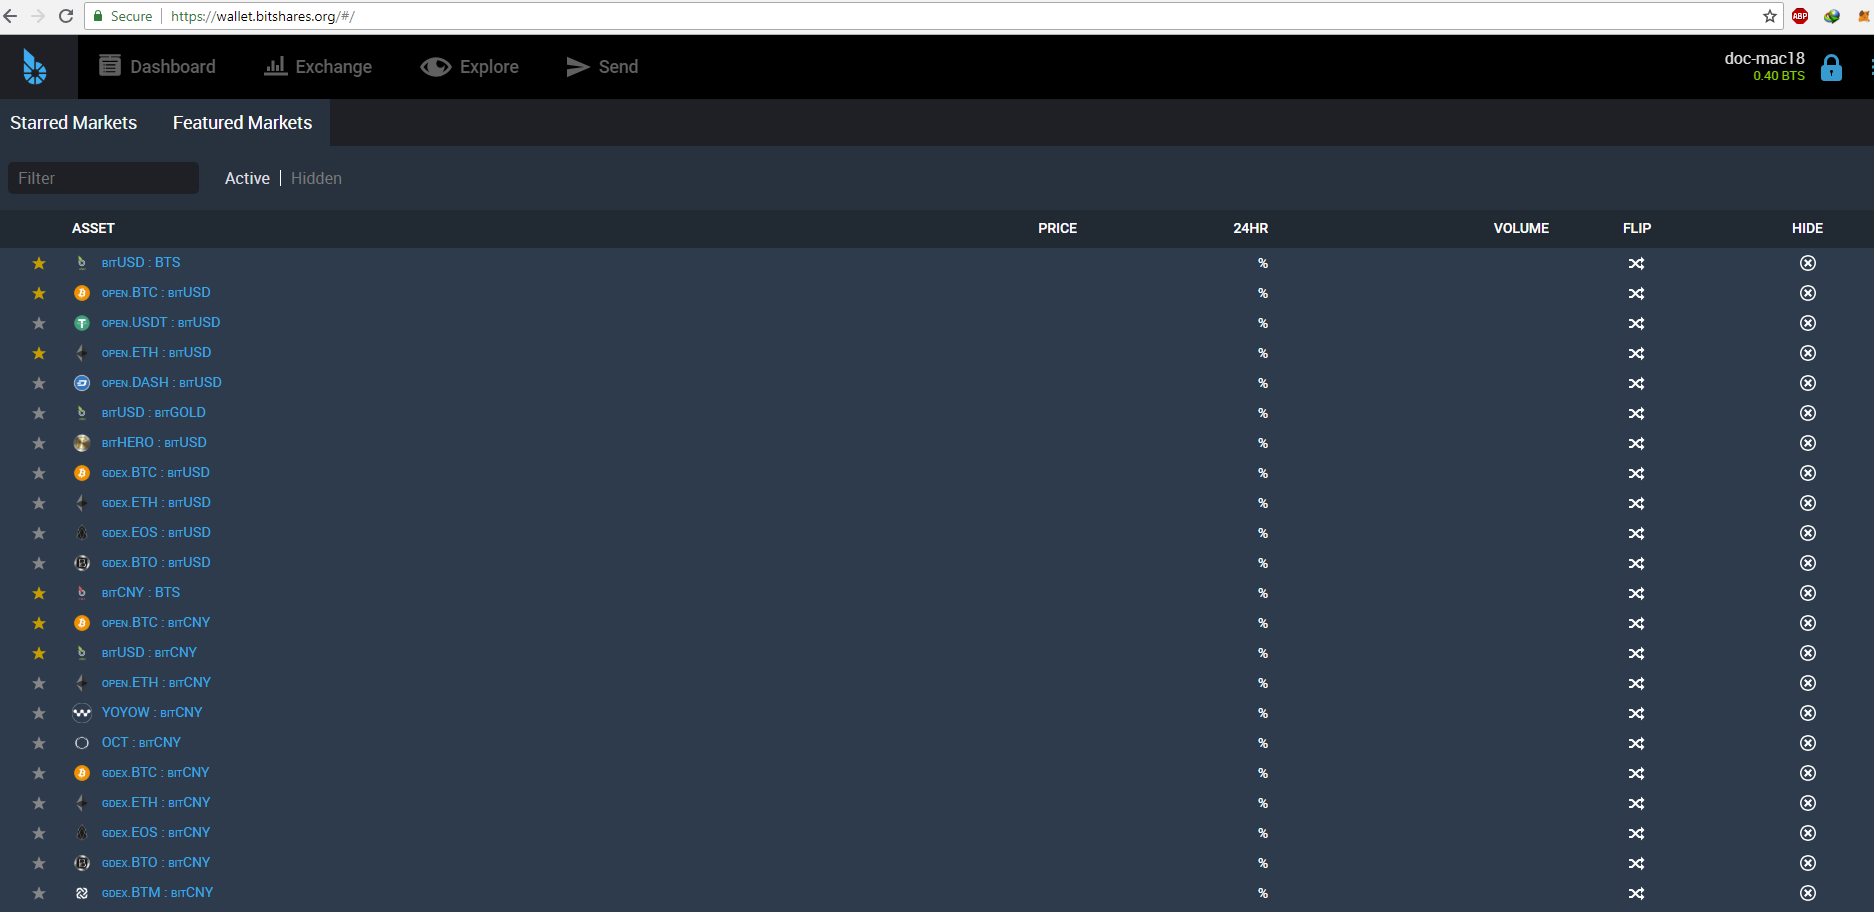This screenshot has width=1874, height=912.
Task: Unstar the OPEN.ETH : bitUSD market
Action: (x=39, y=353)
